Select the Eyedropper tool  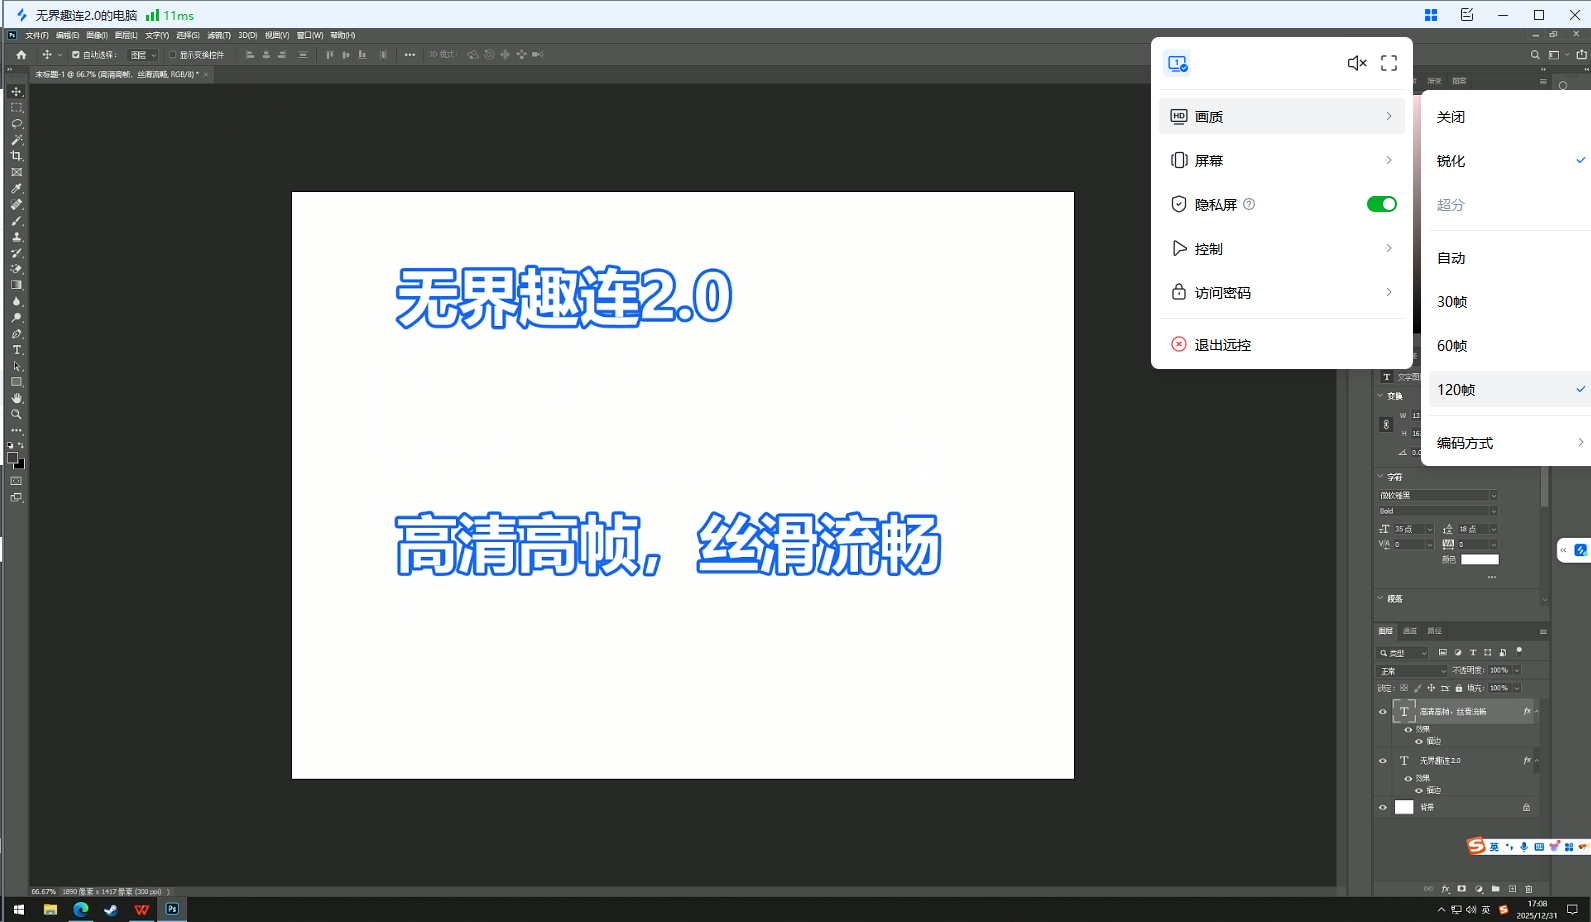point(16,188)
